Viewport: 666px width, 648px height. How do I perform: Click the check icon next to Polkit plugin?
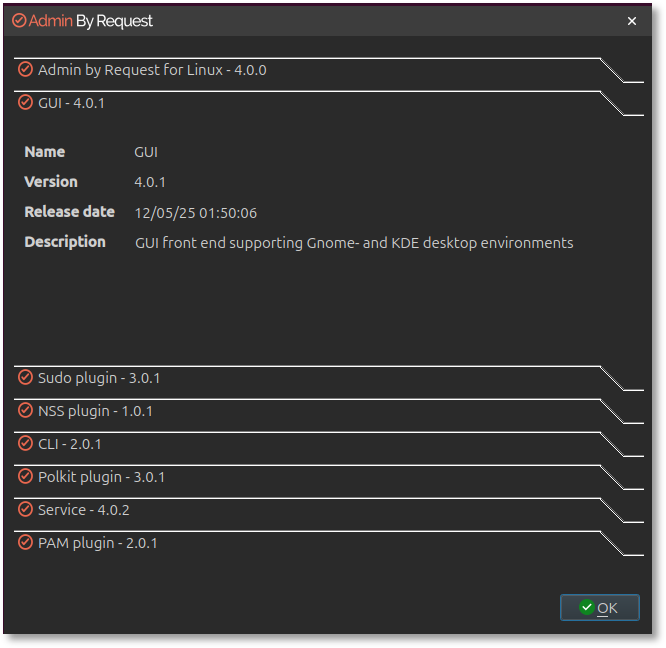[25, 476]
